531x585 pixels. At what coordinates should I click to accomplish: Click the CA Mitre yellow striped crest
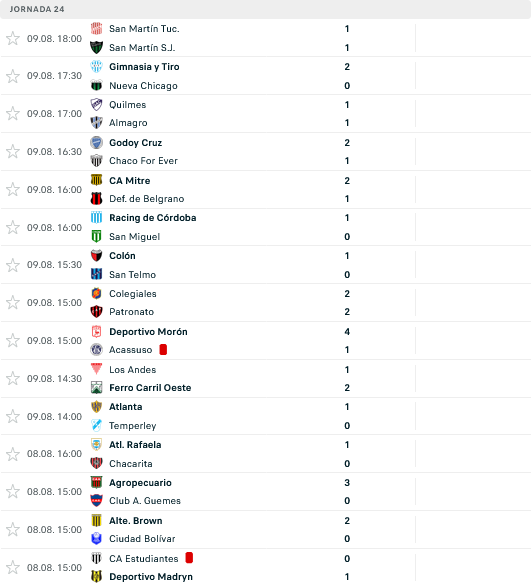[x=96, y=180]
